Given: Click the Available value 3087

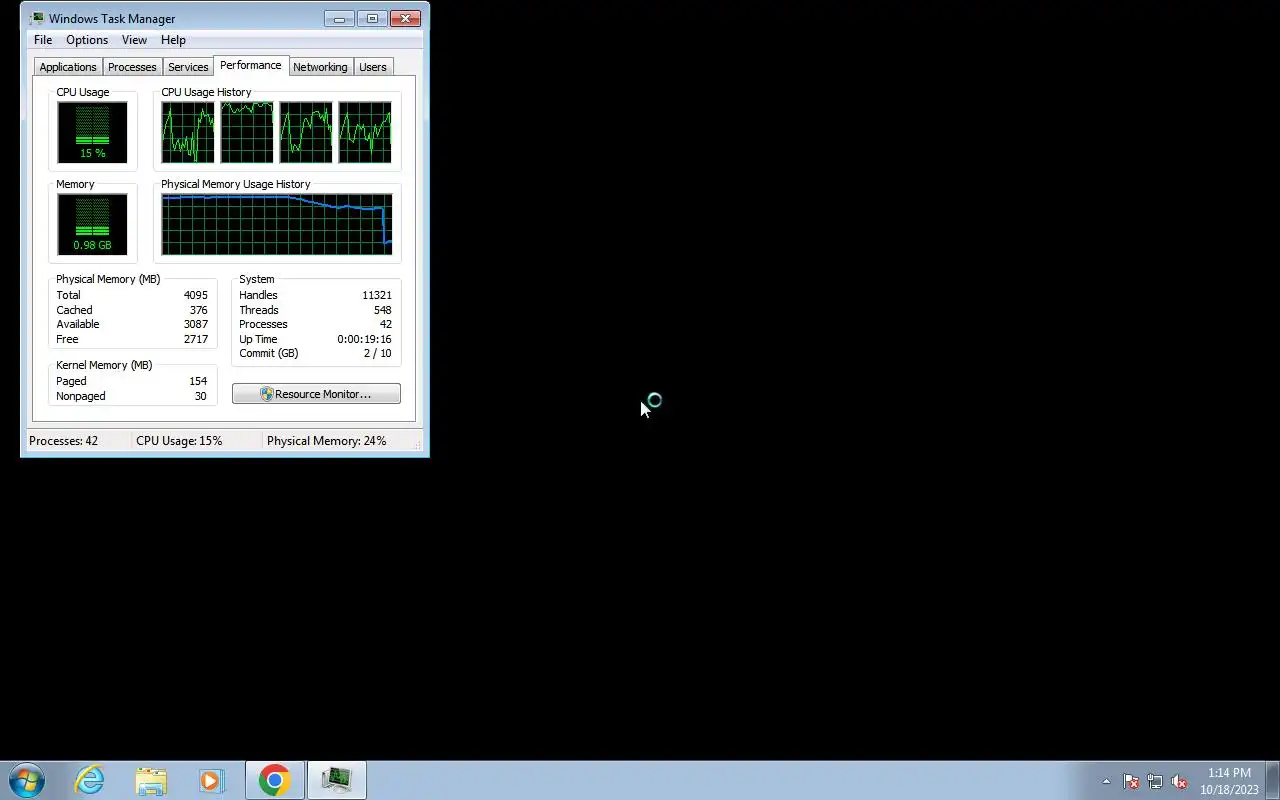Looking at the screenshot, I should [196, 324].
